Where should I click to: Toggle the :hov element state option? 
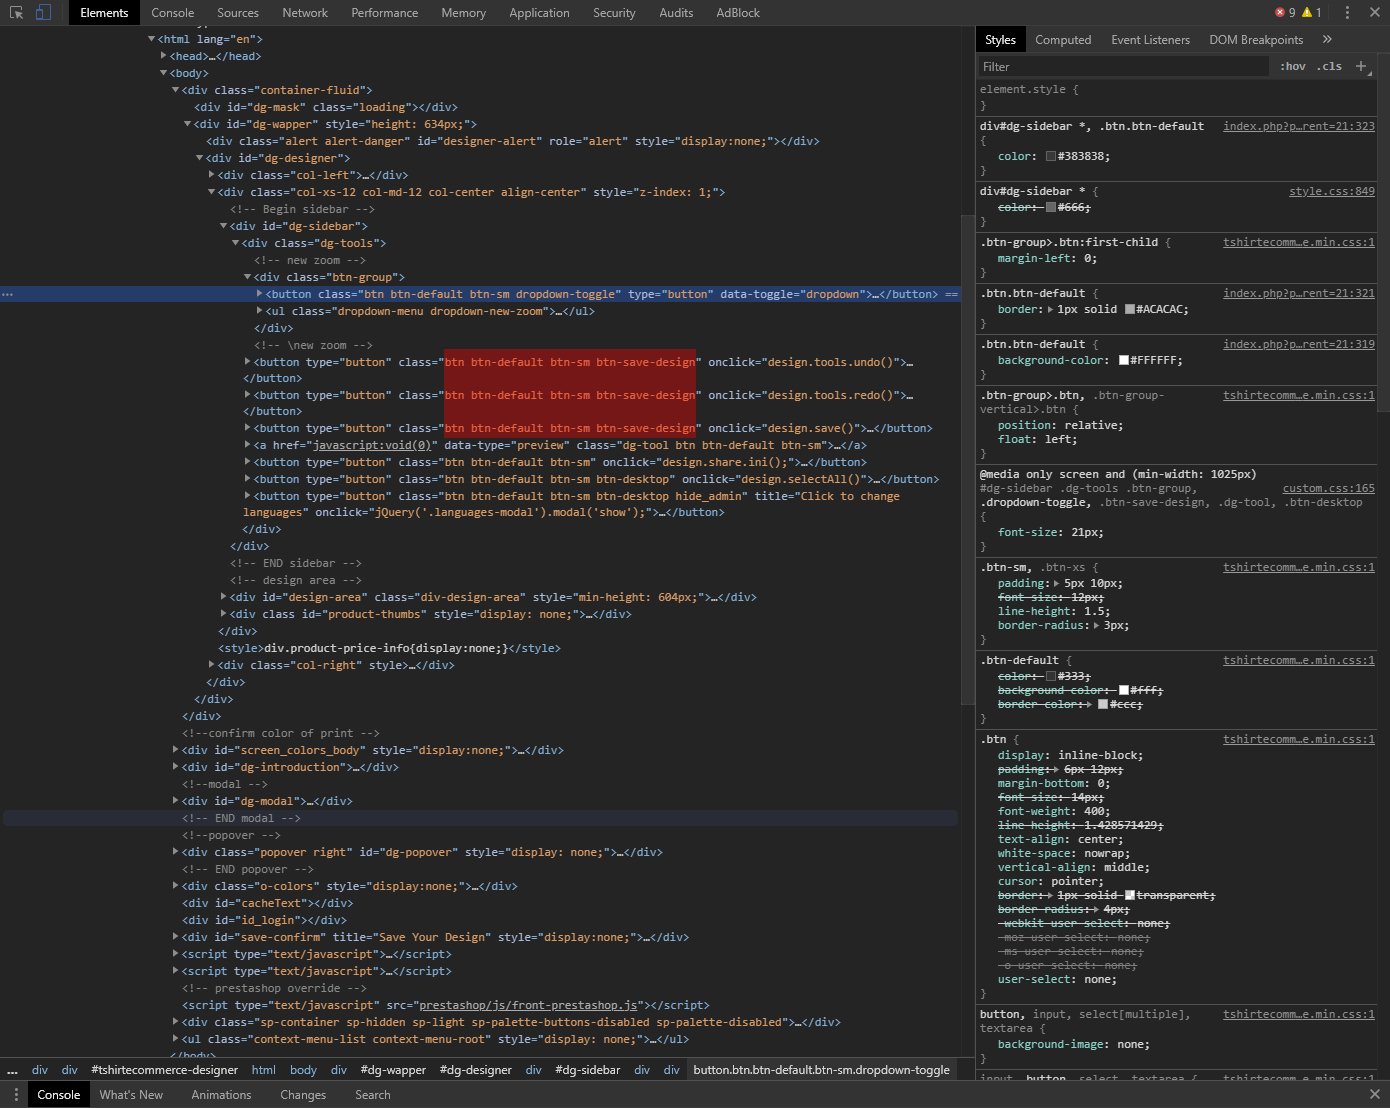(1292, 66)
